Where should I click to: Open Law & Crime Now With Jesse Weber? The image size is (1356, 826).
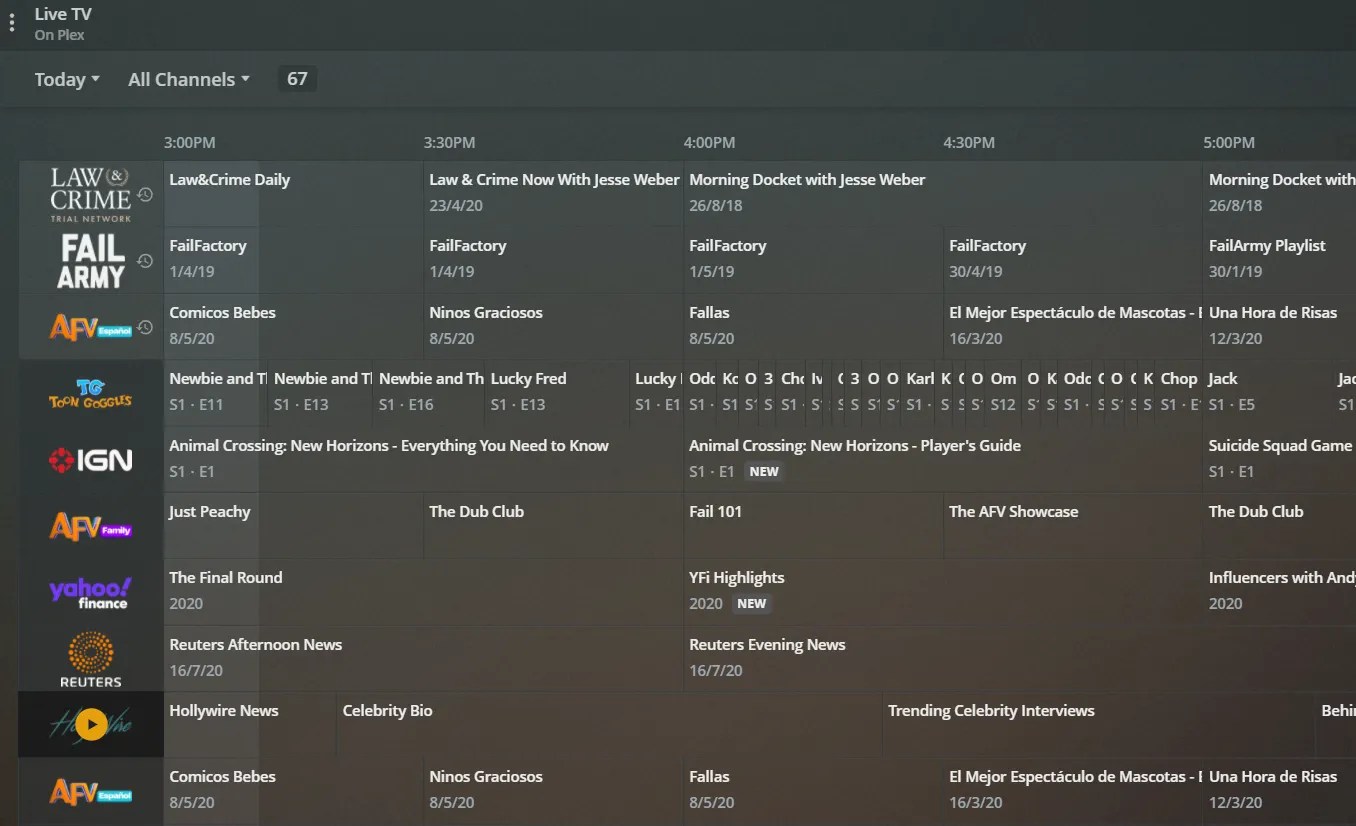coord(554,194)
